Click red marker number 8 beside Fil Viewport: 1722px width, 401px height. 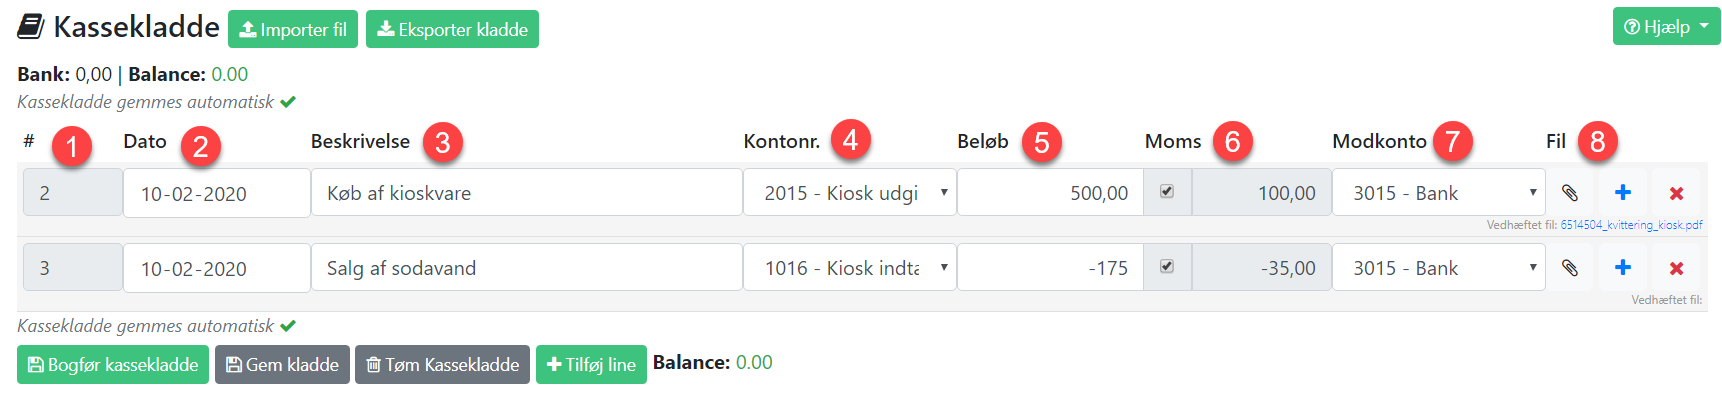point(1597,141)
